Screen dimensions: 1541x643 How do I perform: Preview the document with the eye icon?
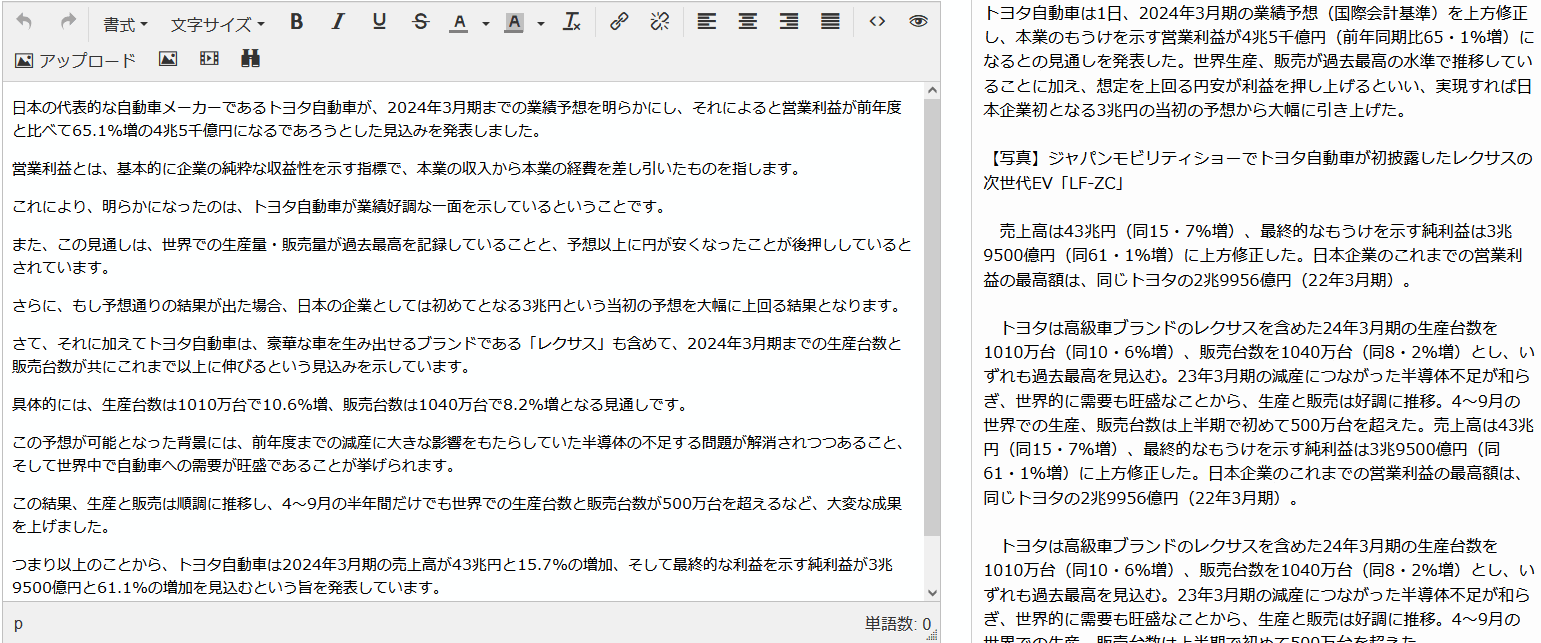click(x=918, y=22)
